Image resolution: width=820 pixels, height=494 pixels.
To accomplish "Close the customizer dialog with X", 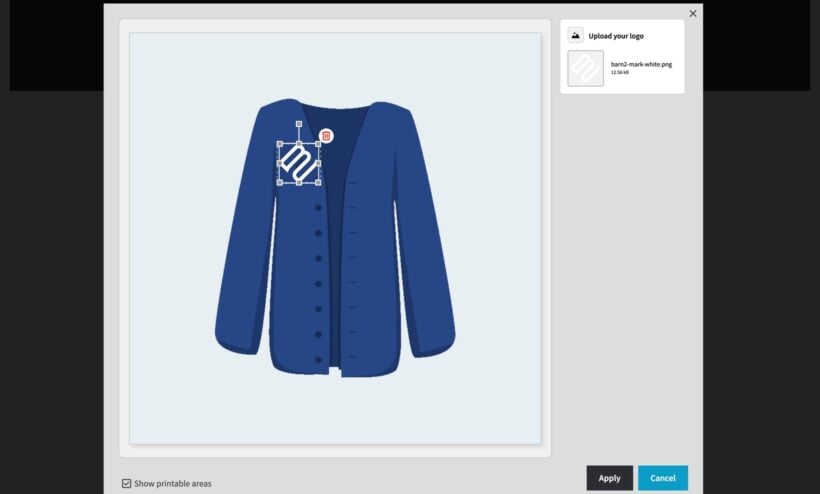I will (x=693, y=14).
